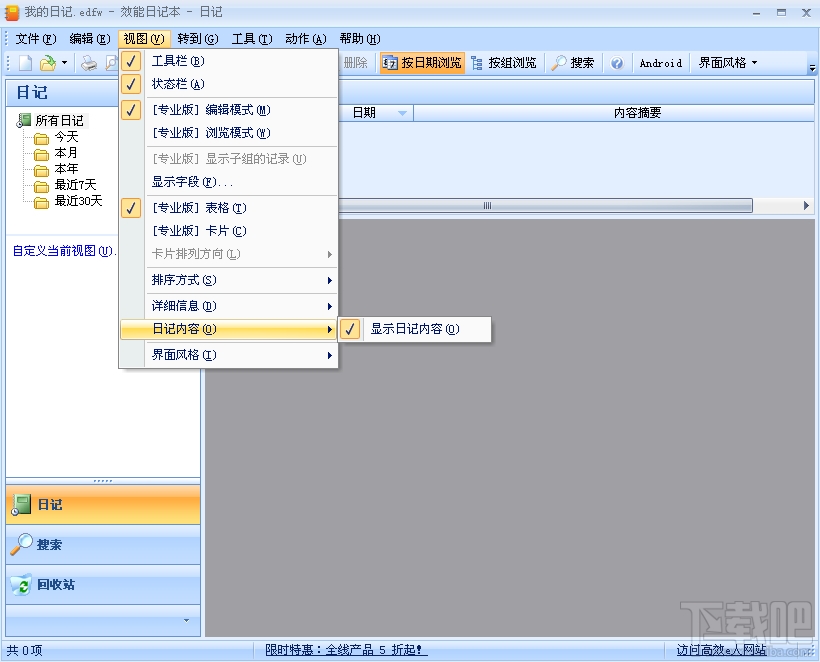Select [专业版] 表格 layout option

pyautogui.click(x=228, y=208)
